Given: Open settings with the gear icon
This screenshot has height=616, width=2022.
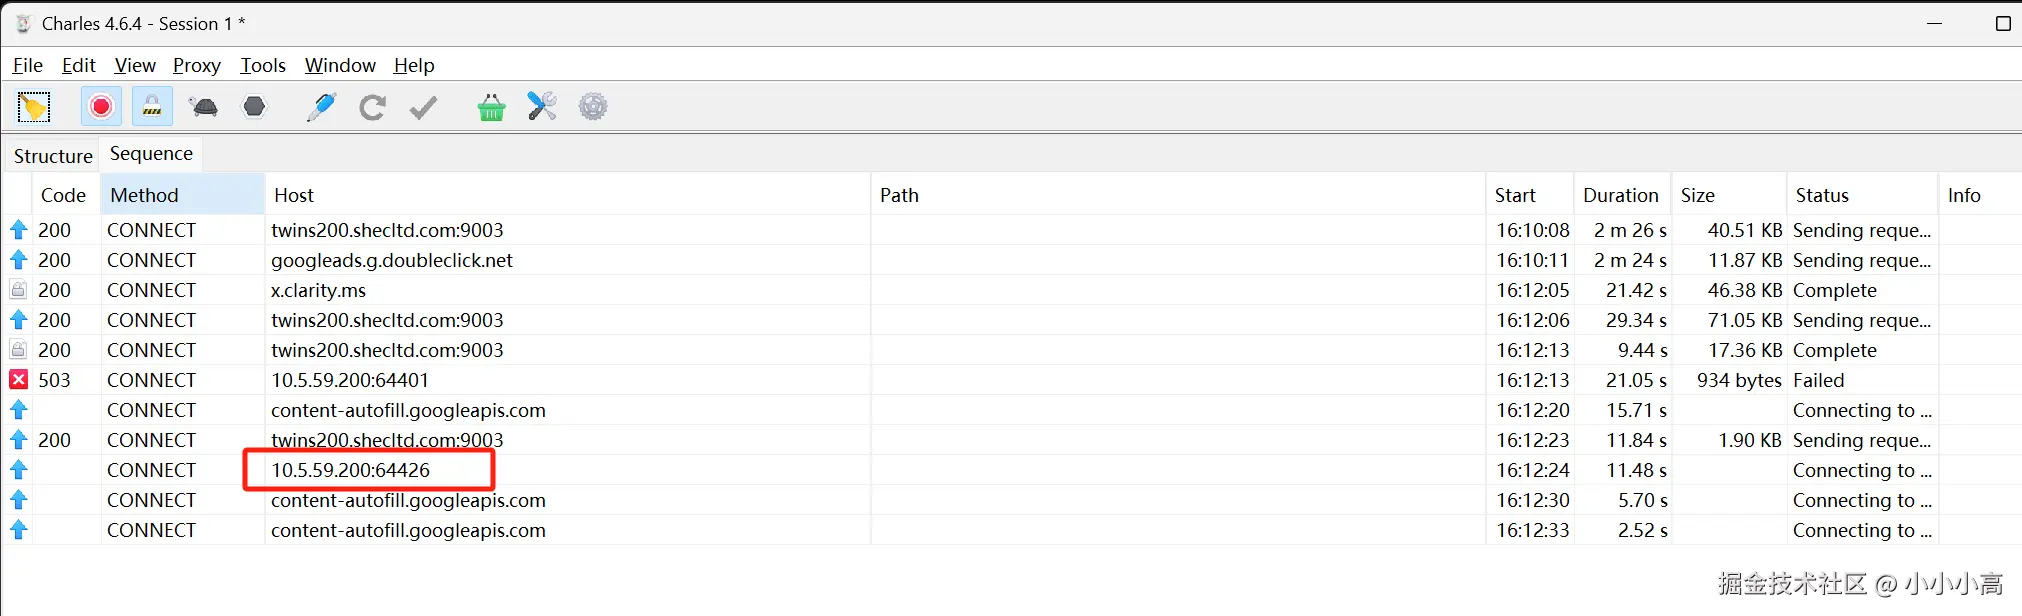Looking at the screenshot, I should click(x=593, y=107).
